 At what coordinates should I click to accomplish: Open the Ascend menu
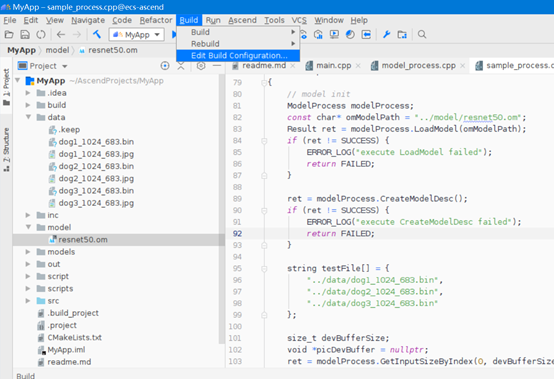(x=242, y=20)
